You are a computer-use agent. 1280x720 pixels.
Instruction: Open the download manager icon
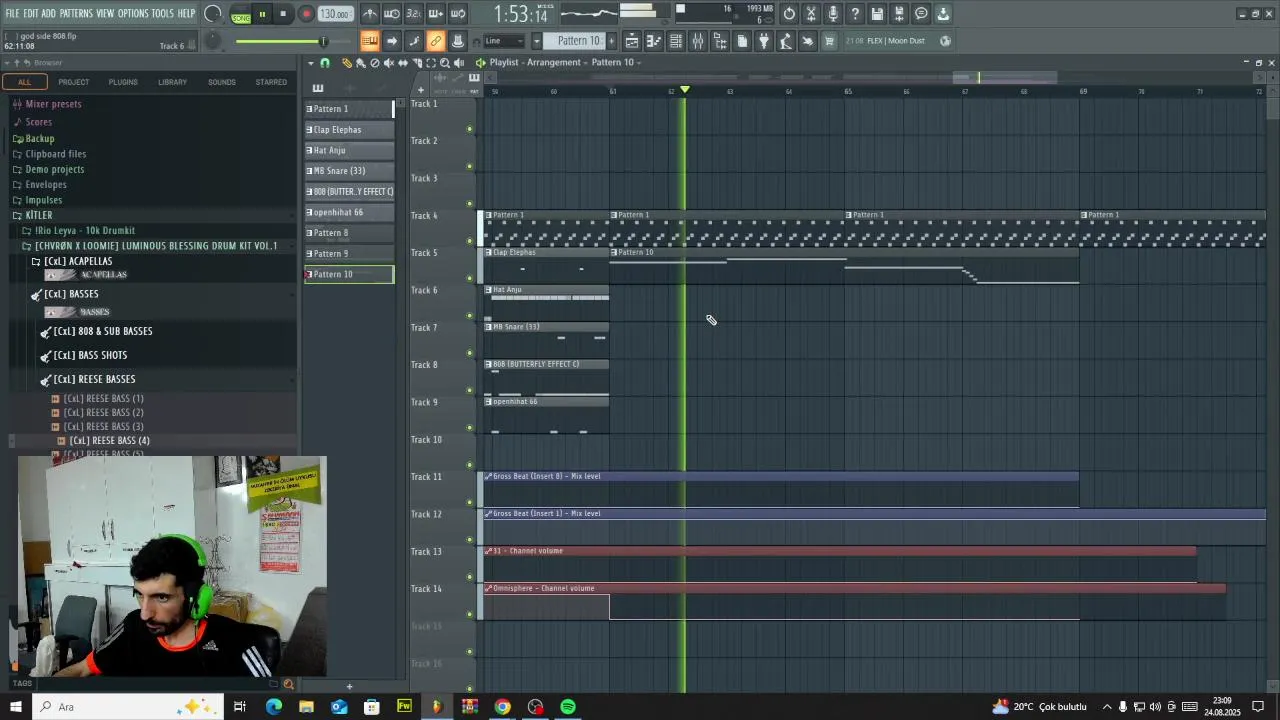tap(943, 14)
